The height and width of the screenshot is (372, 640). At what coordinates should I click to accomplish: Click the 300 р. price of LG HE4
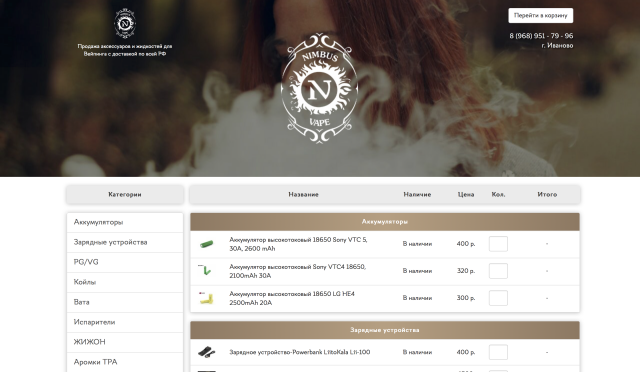466,298
